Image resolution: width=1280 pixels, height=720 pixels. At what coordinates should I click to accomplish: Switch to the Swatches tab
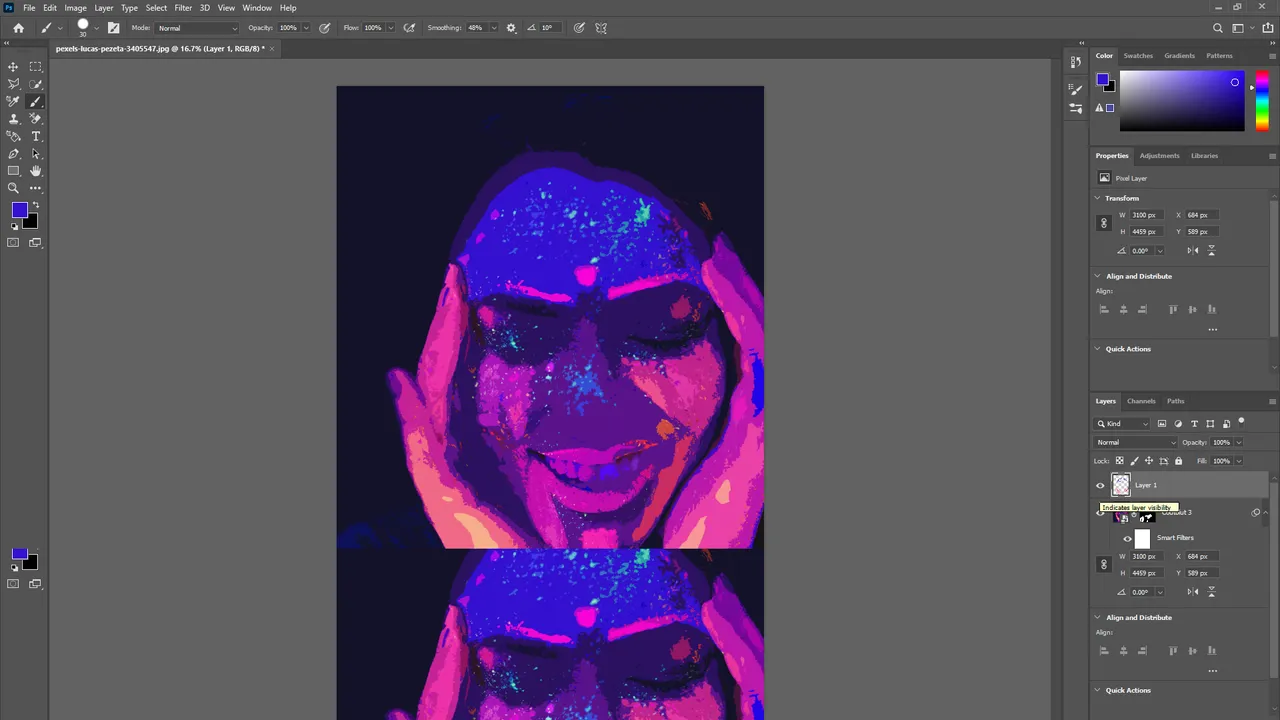pyautogui.click(x=1138, y=56)
